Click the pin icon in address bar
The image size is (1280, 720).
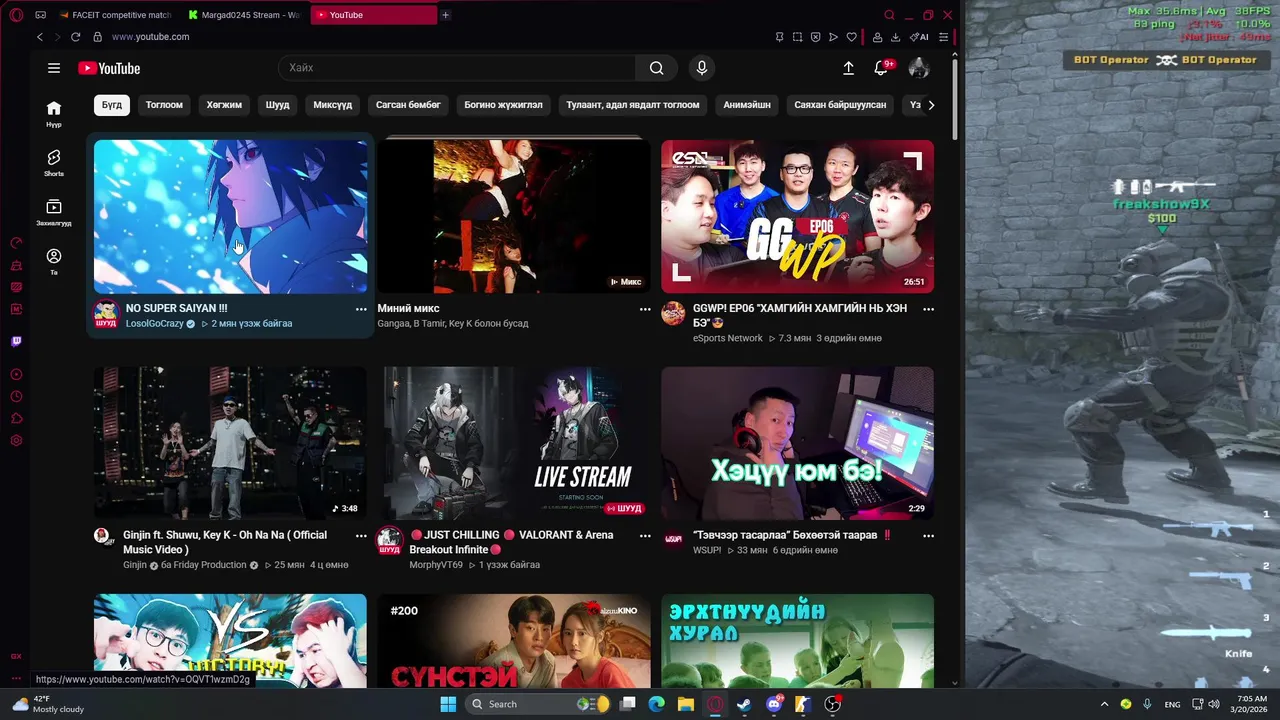point(779,37)
